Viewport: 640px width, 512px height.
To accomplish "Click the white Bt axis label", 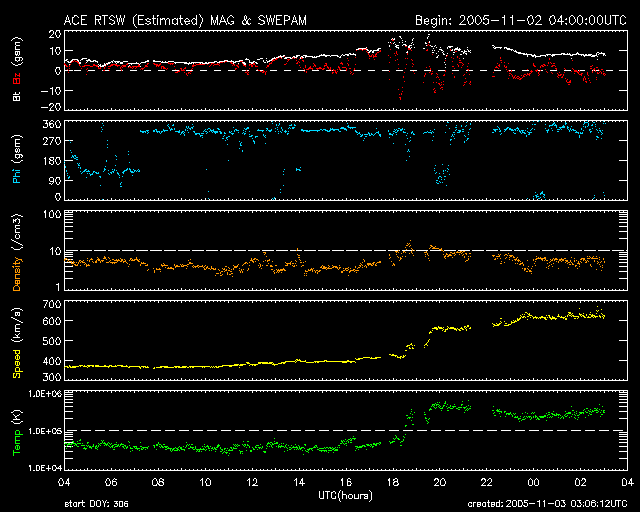I will (x=17, y=97).
